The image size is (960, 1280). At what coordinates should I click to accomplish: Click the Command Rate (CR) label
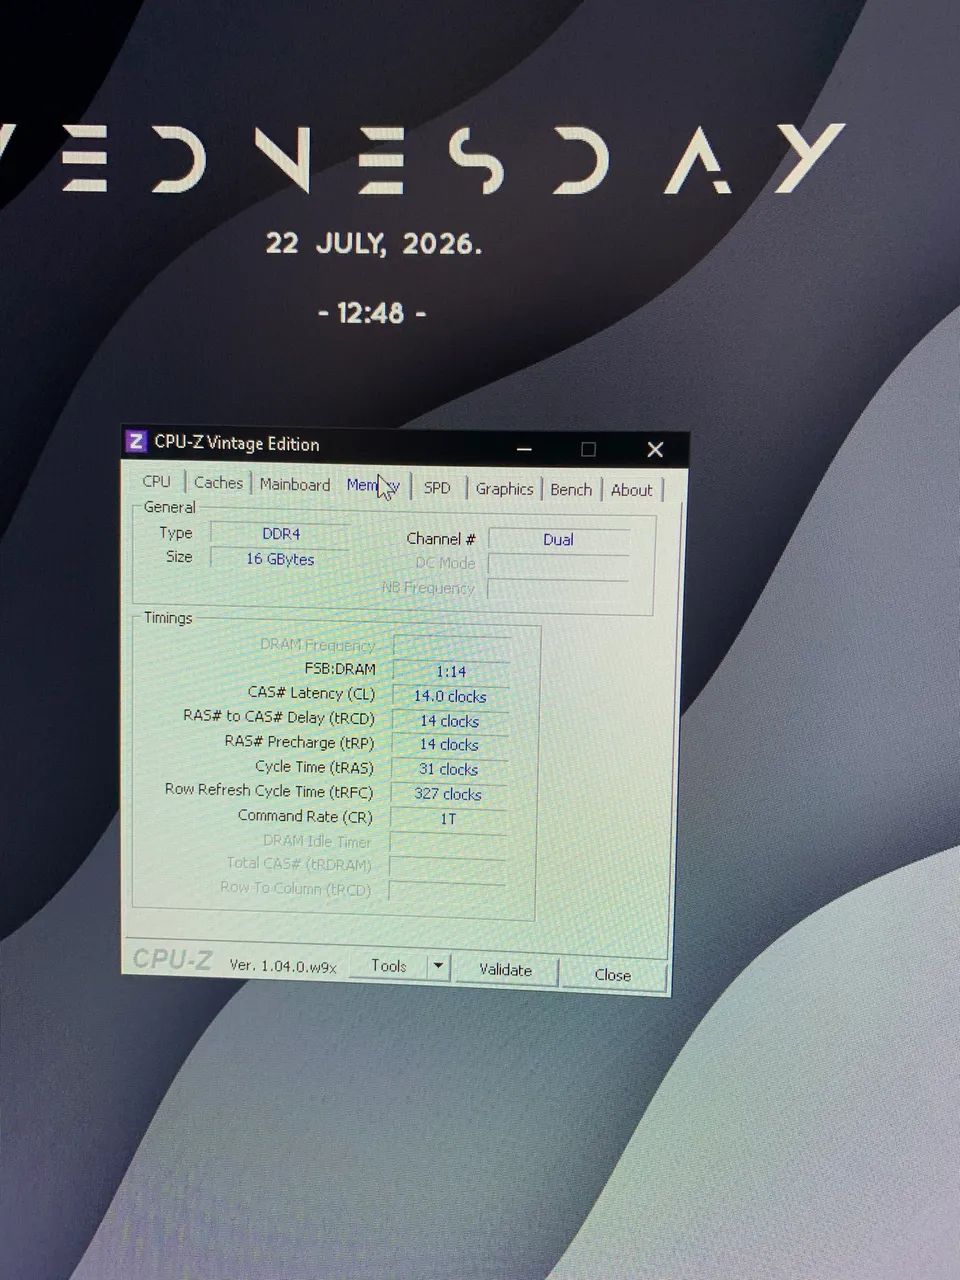[x=305, y=816]
